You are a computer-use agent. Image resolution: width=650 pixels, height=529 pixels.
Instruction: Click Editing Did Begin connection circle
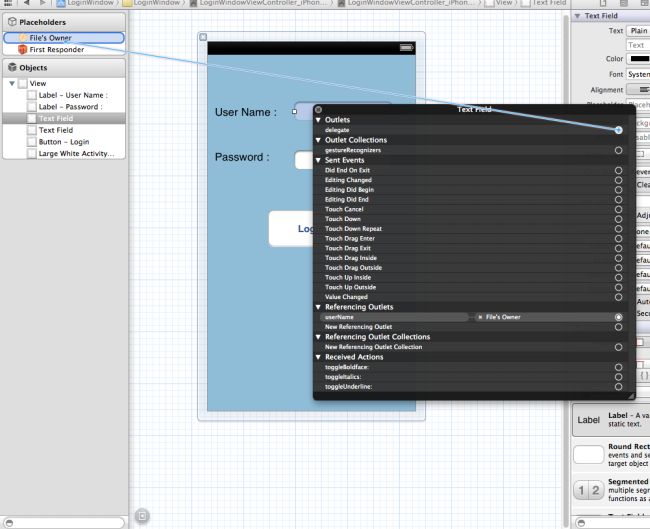[x=618, y=190]
